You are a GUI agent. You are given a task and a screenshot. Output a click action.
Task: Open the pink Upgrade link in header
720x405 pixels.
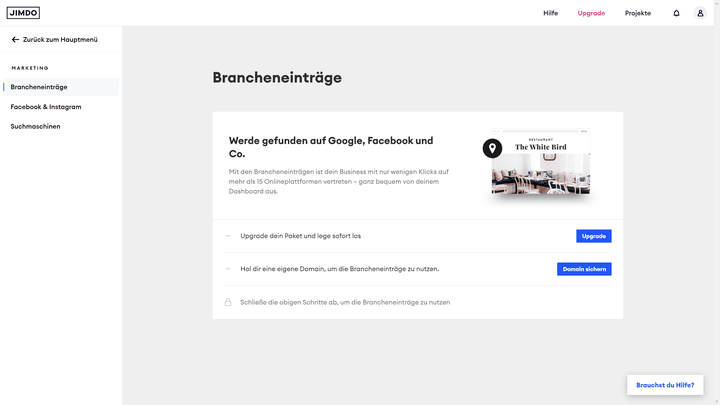591,13
